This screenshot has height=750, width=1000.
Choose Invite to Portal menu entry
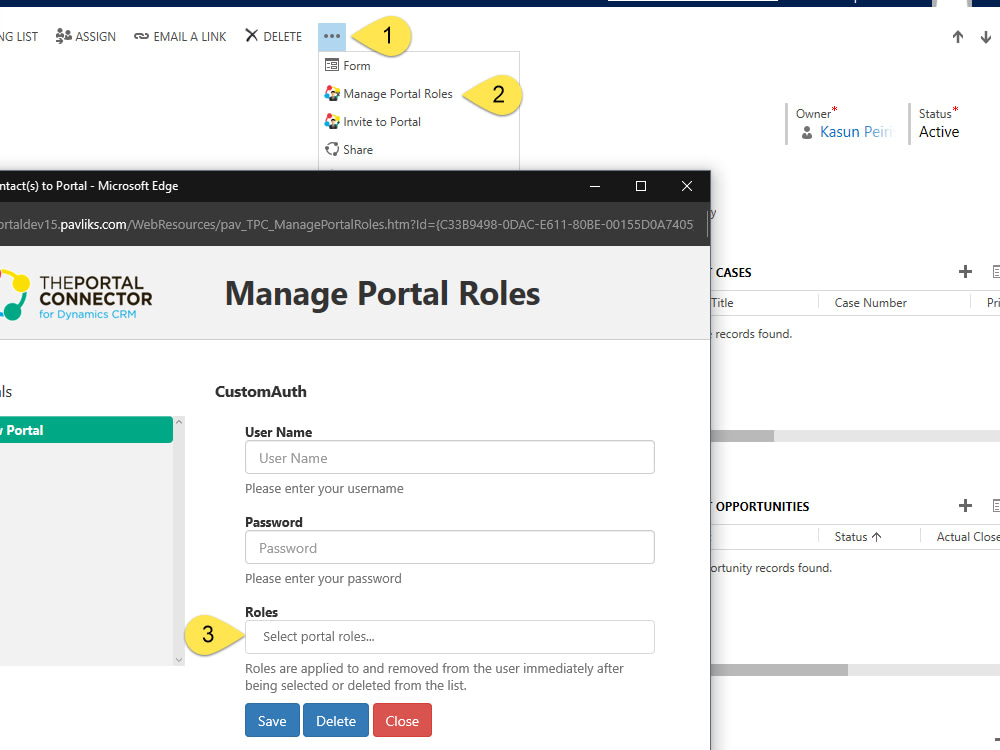point(418,122)
